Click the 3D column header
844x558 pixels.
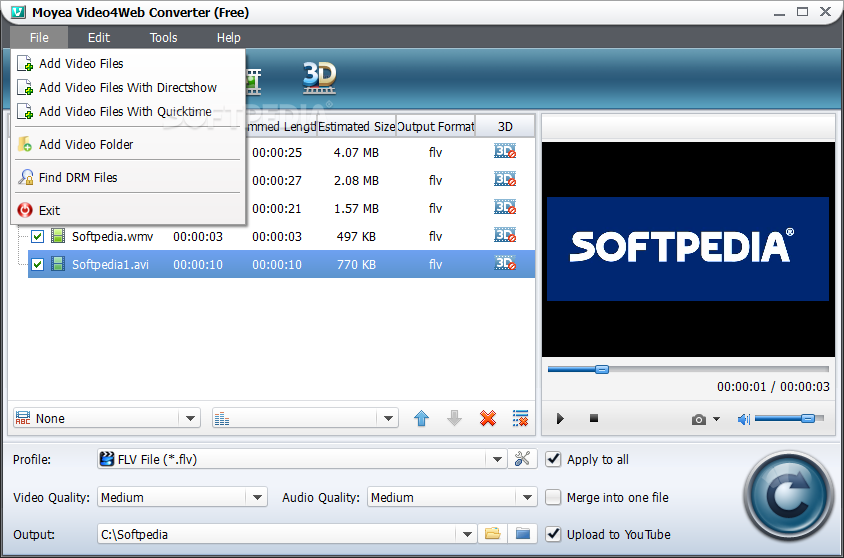click(x=505, y=126)
